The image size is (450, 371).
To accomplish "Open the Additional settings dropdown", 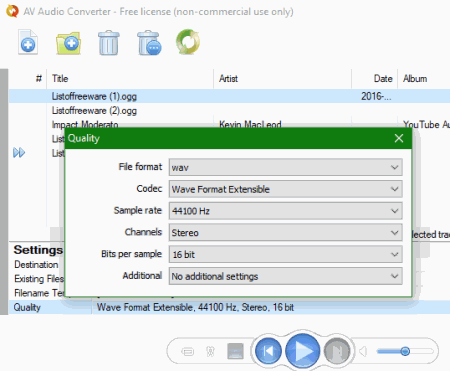I will 286,276.
